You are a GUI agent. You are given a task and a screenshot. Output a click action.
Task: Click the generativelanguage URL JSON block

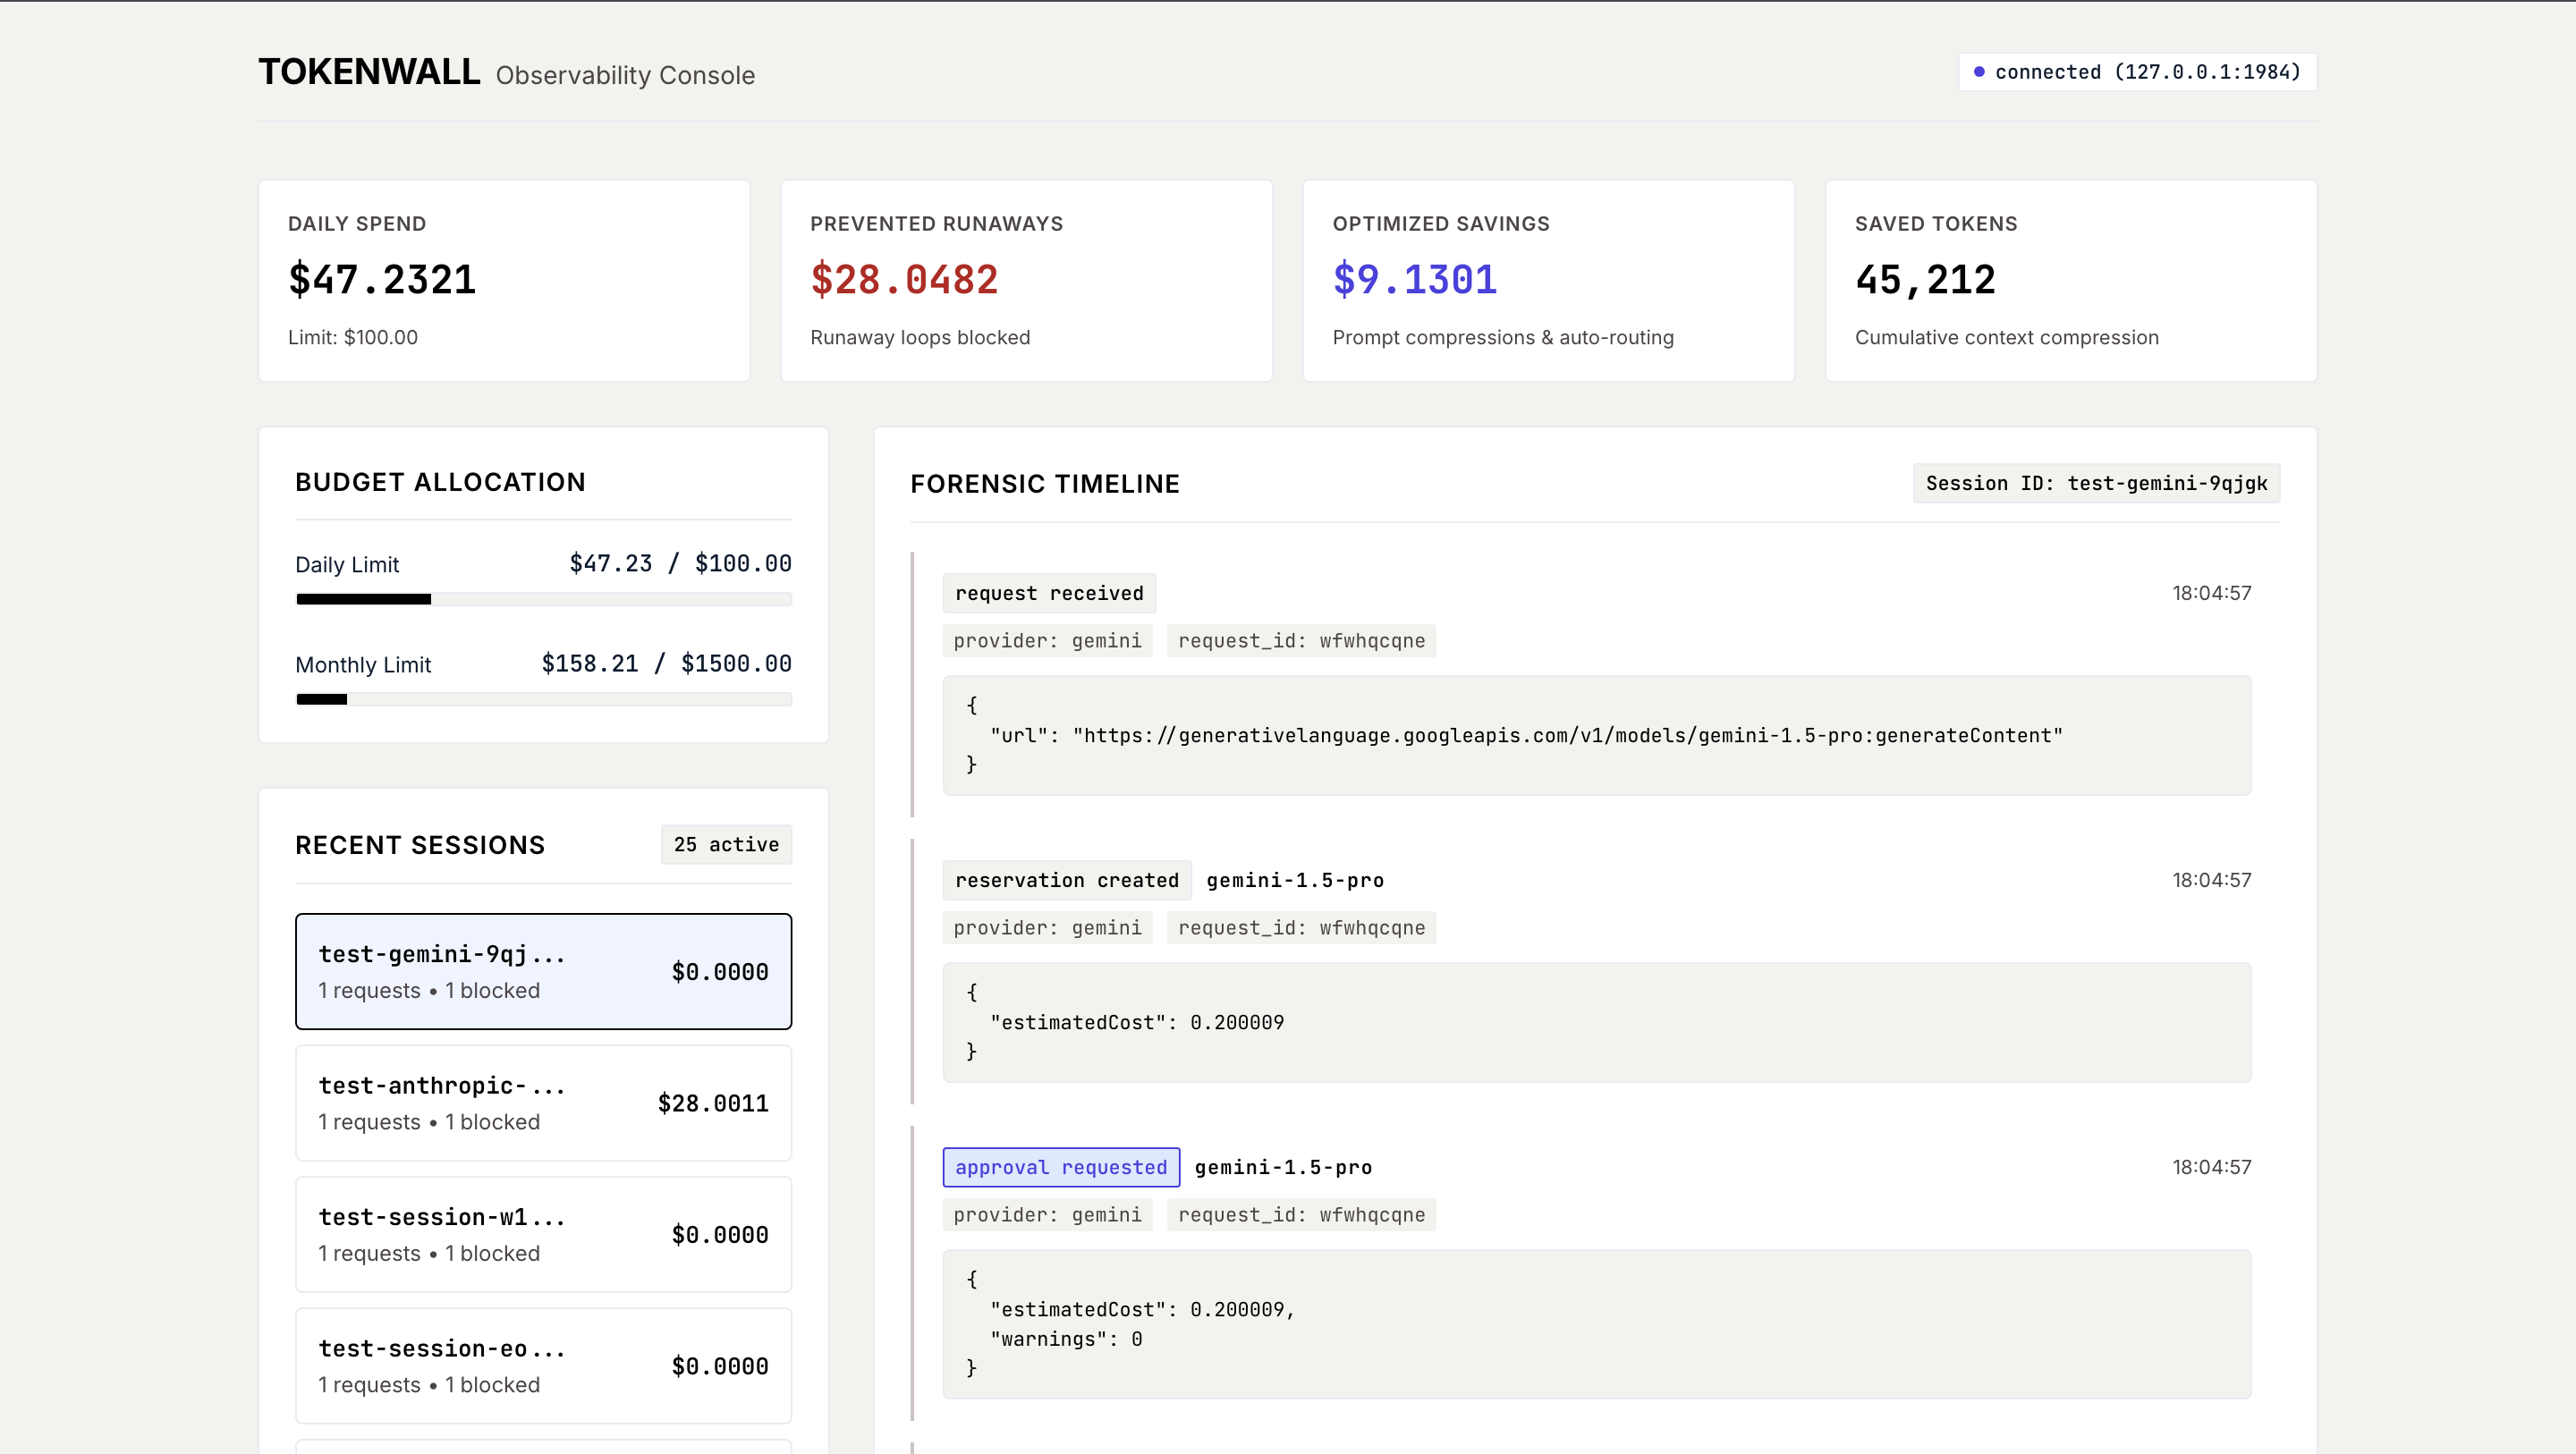(1597, 736)
